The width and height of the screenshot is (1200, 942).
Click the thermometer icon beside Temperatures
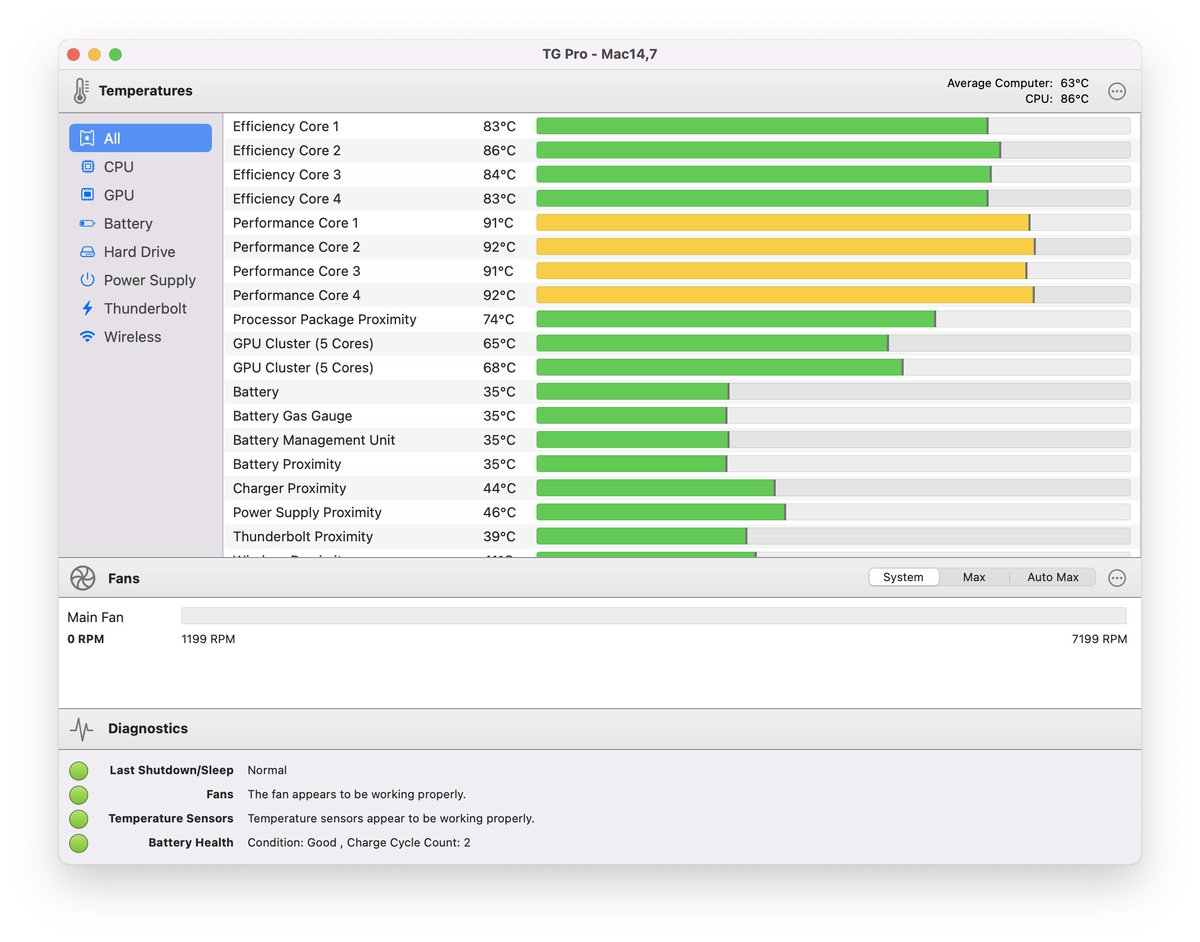[80, 91]
